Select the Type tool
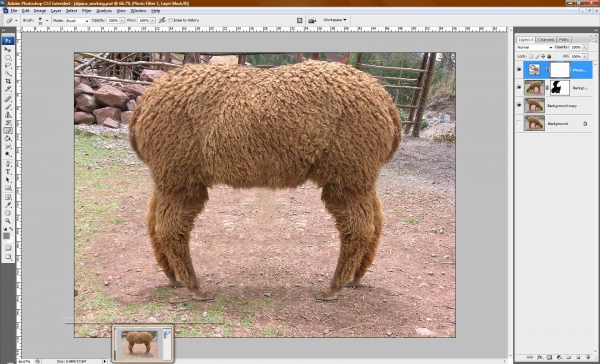 click(8, 172)
